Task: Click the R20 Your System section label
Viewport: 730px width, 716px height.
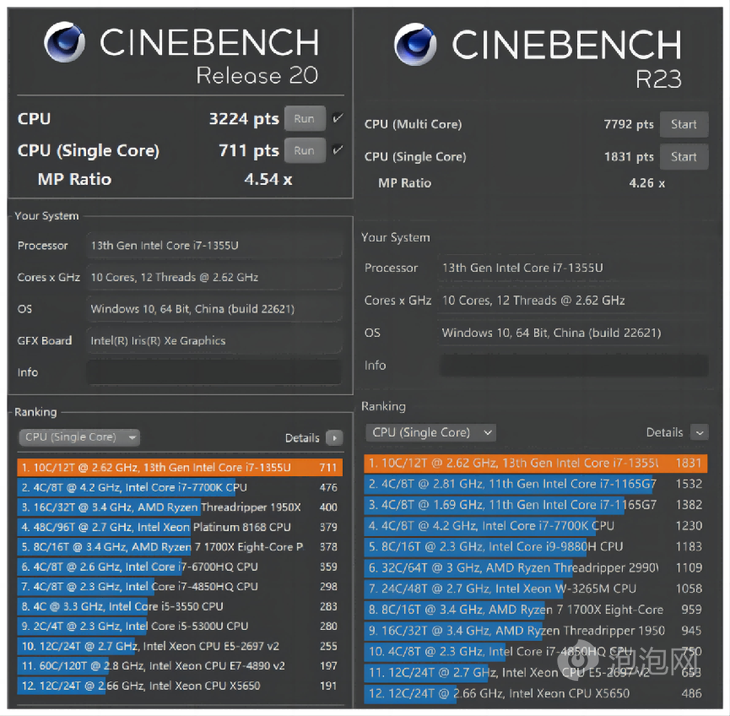Action: [x=47, y=216]
